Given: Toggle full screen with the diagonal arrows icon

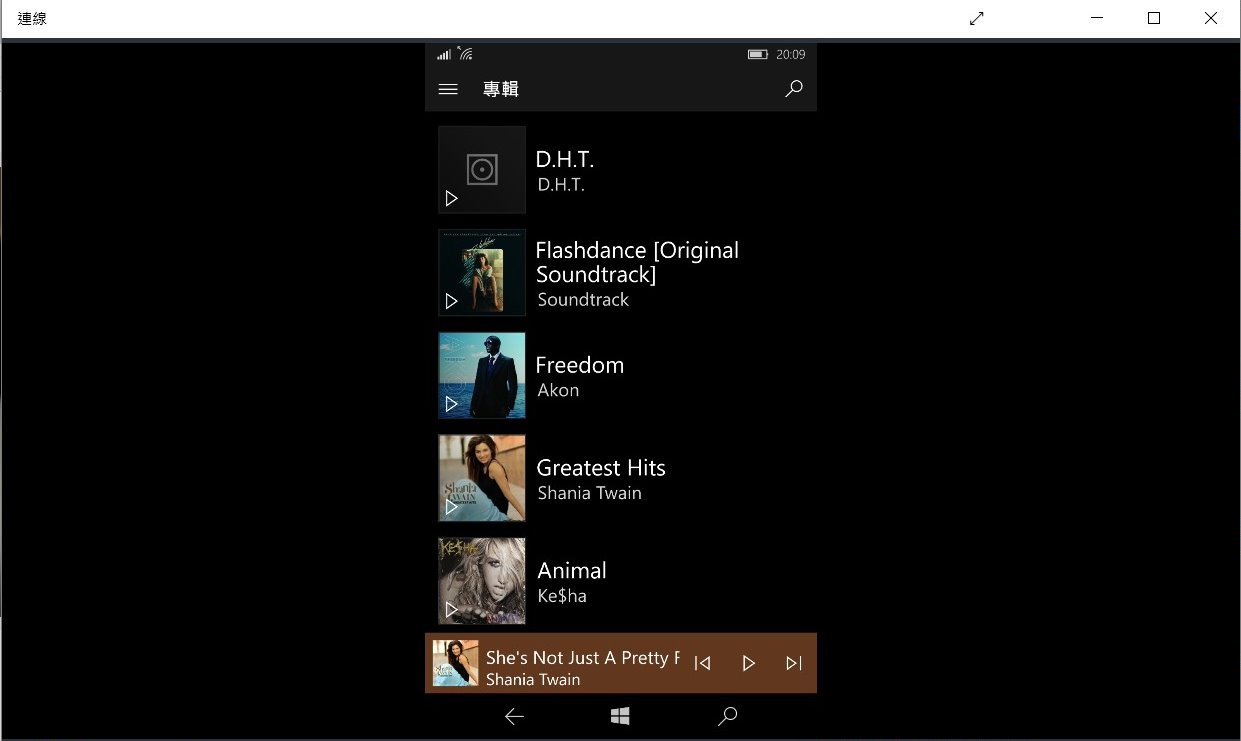Looking at the screenshot, I should click(x=977, y=18).
